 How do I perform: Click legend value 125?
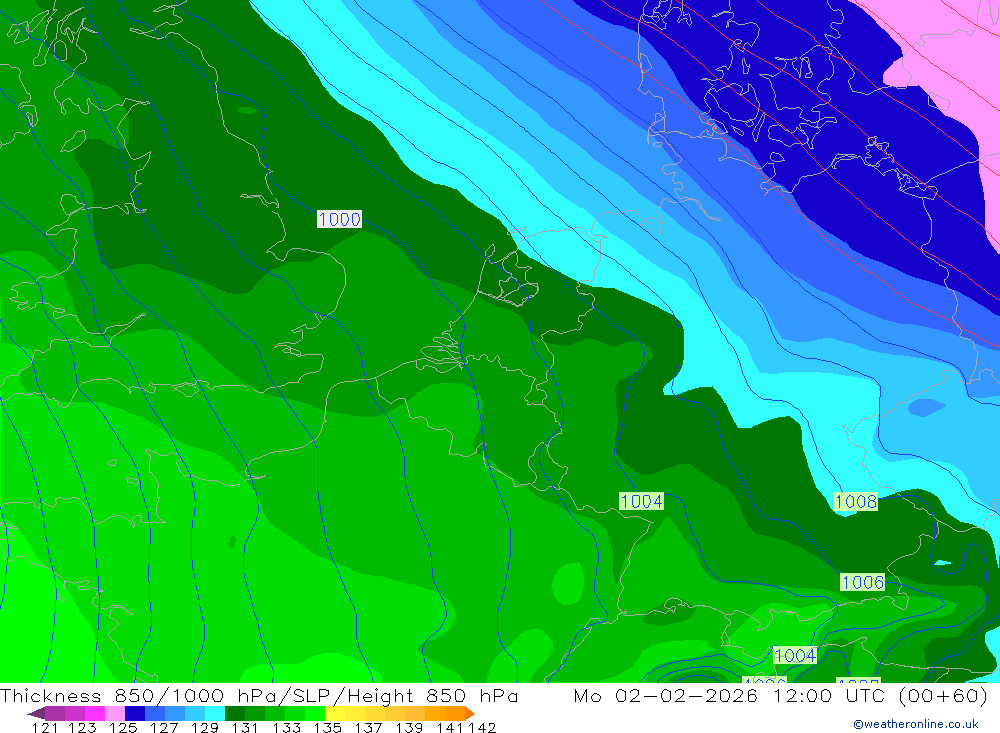pos(123,727)
